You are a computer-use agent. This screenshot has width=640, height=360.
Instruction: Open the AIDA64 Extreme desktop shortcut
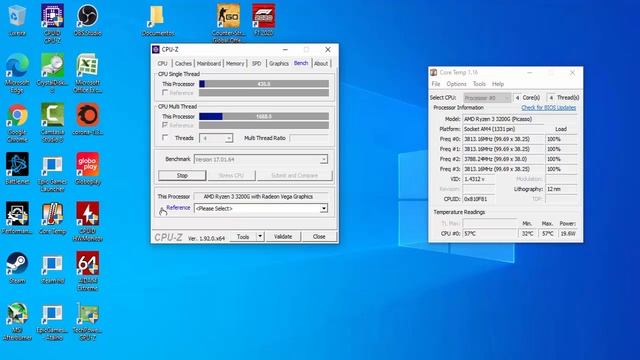tap(87, 271)
